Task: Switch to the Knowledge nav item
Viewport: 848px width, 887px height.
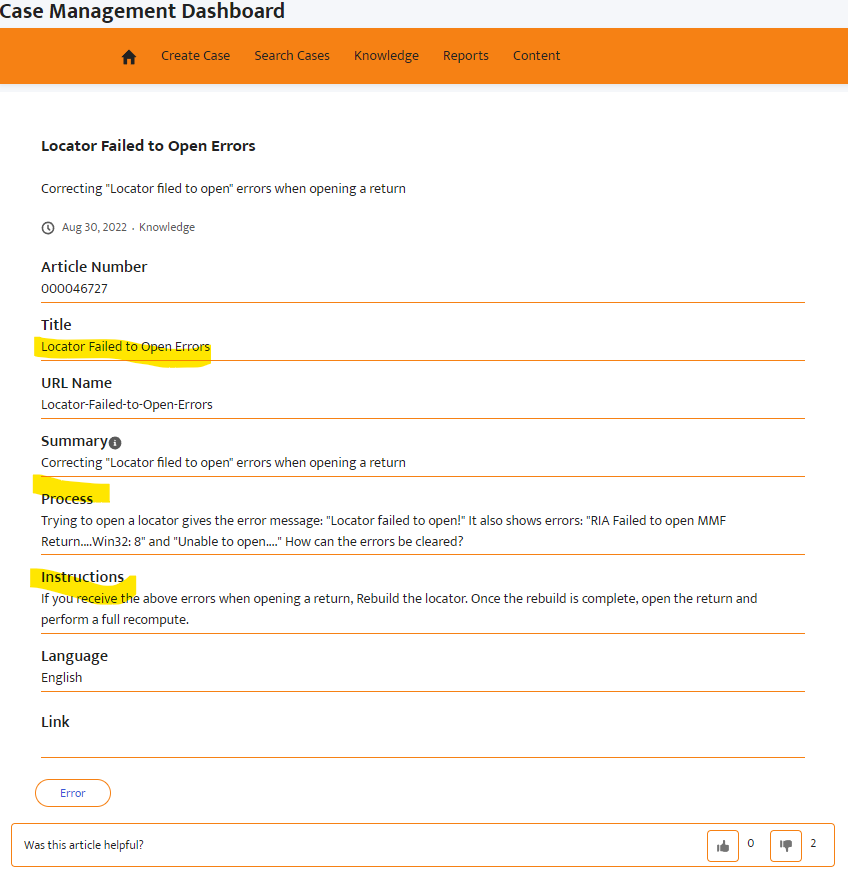Action: coord(386,55)
